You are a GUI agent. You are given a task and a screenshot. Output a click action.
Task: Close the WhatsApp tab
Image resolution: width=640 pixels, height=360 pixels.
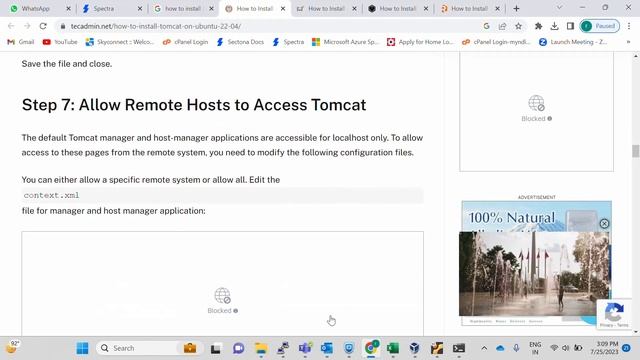coord(68,8)
